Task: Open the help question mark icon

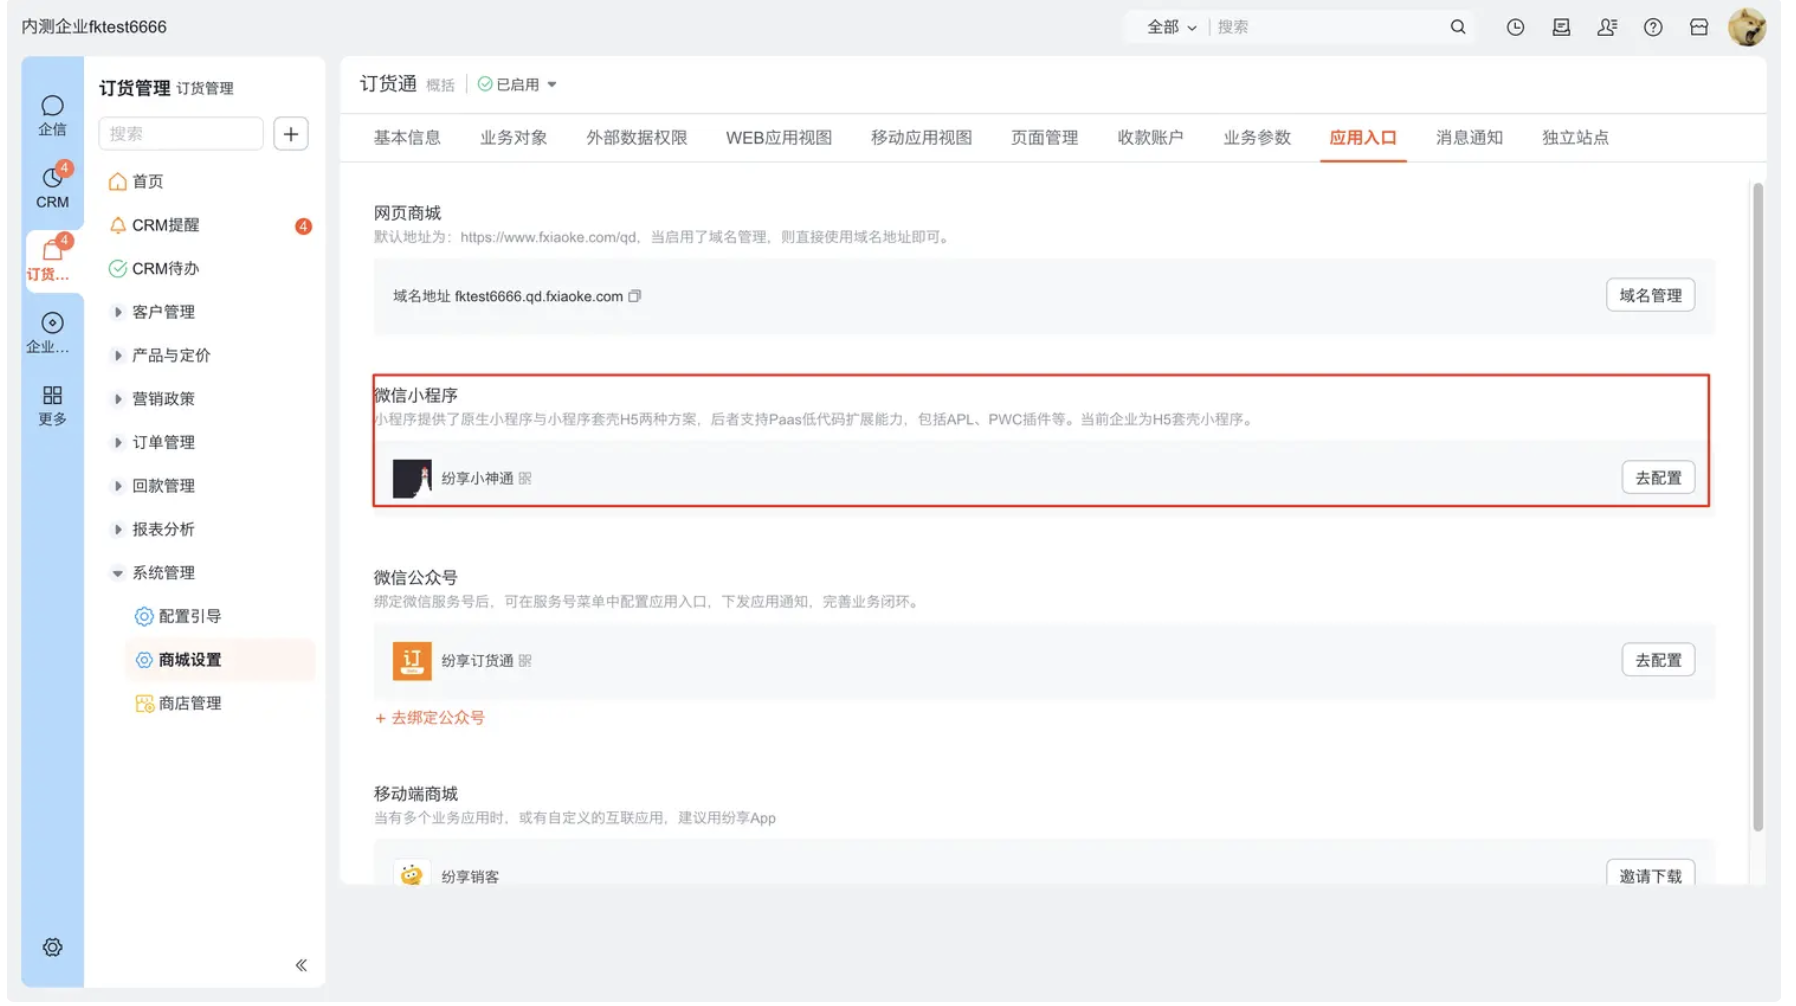Action: (x=1653, y=27)
